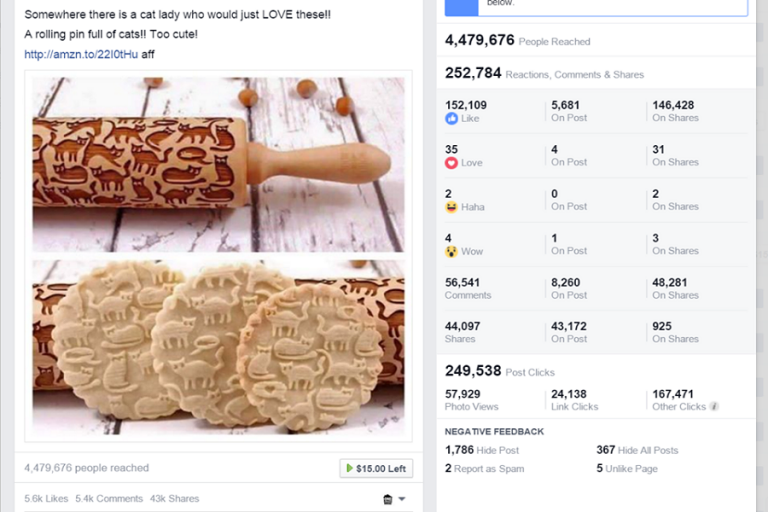Click the 5.4k Comments link
This screenshot has height=512, width=768.
click(x=109, y=498)
